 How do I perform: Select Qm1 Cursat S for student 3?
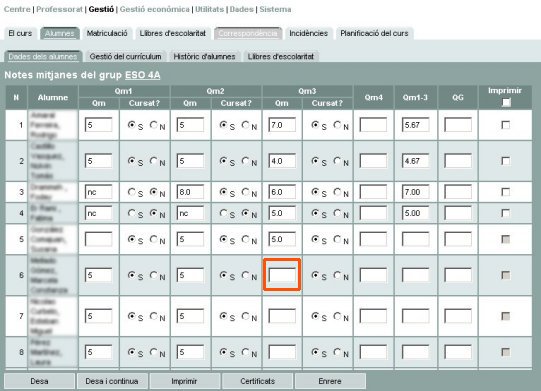(x=131, y=192)
